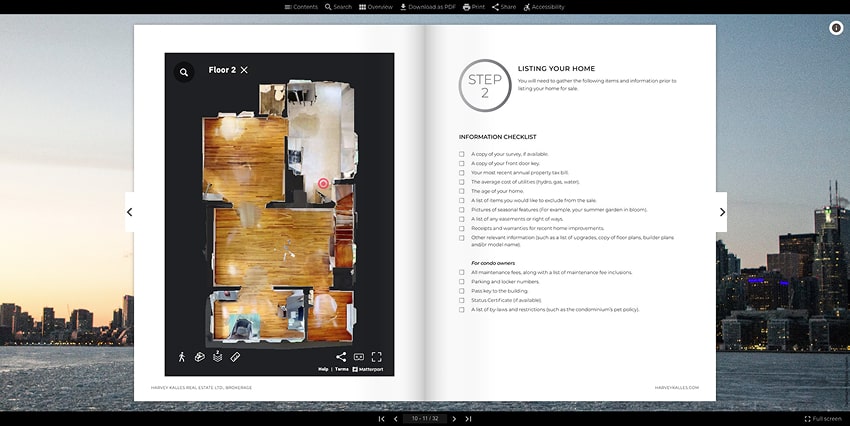
Task: Check 'A copy of your front door key'
Action: pos(462,163)
